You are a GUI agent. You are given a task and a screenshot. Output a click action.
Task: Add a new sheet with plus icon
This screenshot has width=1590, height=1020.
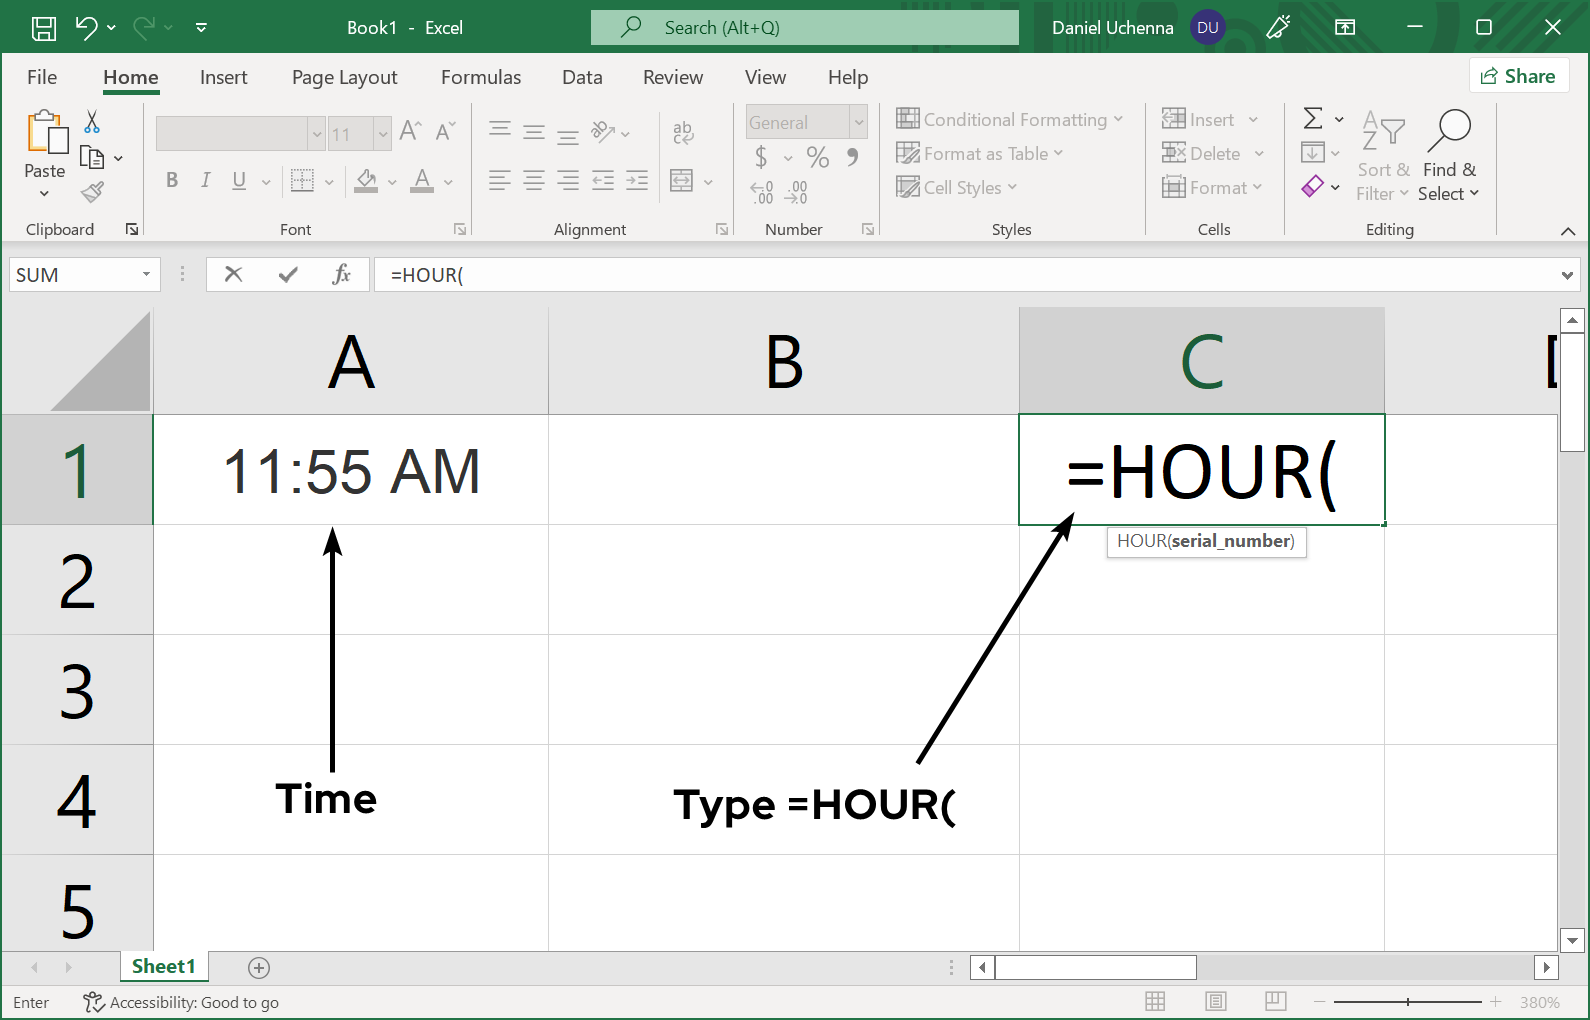[259, 967]
